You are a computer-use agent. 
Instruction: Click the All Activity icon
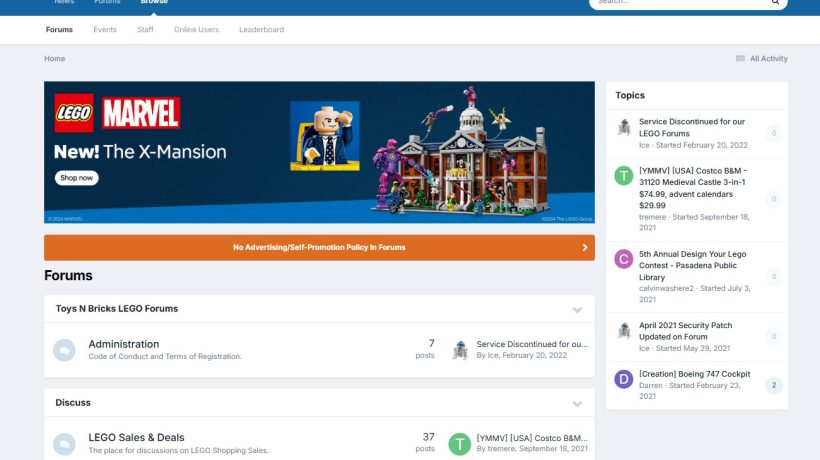pyautogui.click(x=740, y=59)
